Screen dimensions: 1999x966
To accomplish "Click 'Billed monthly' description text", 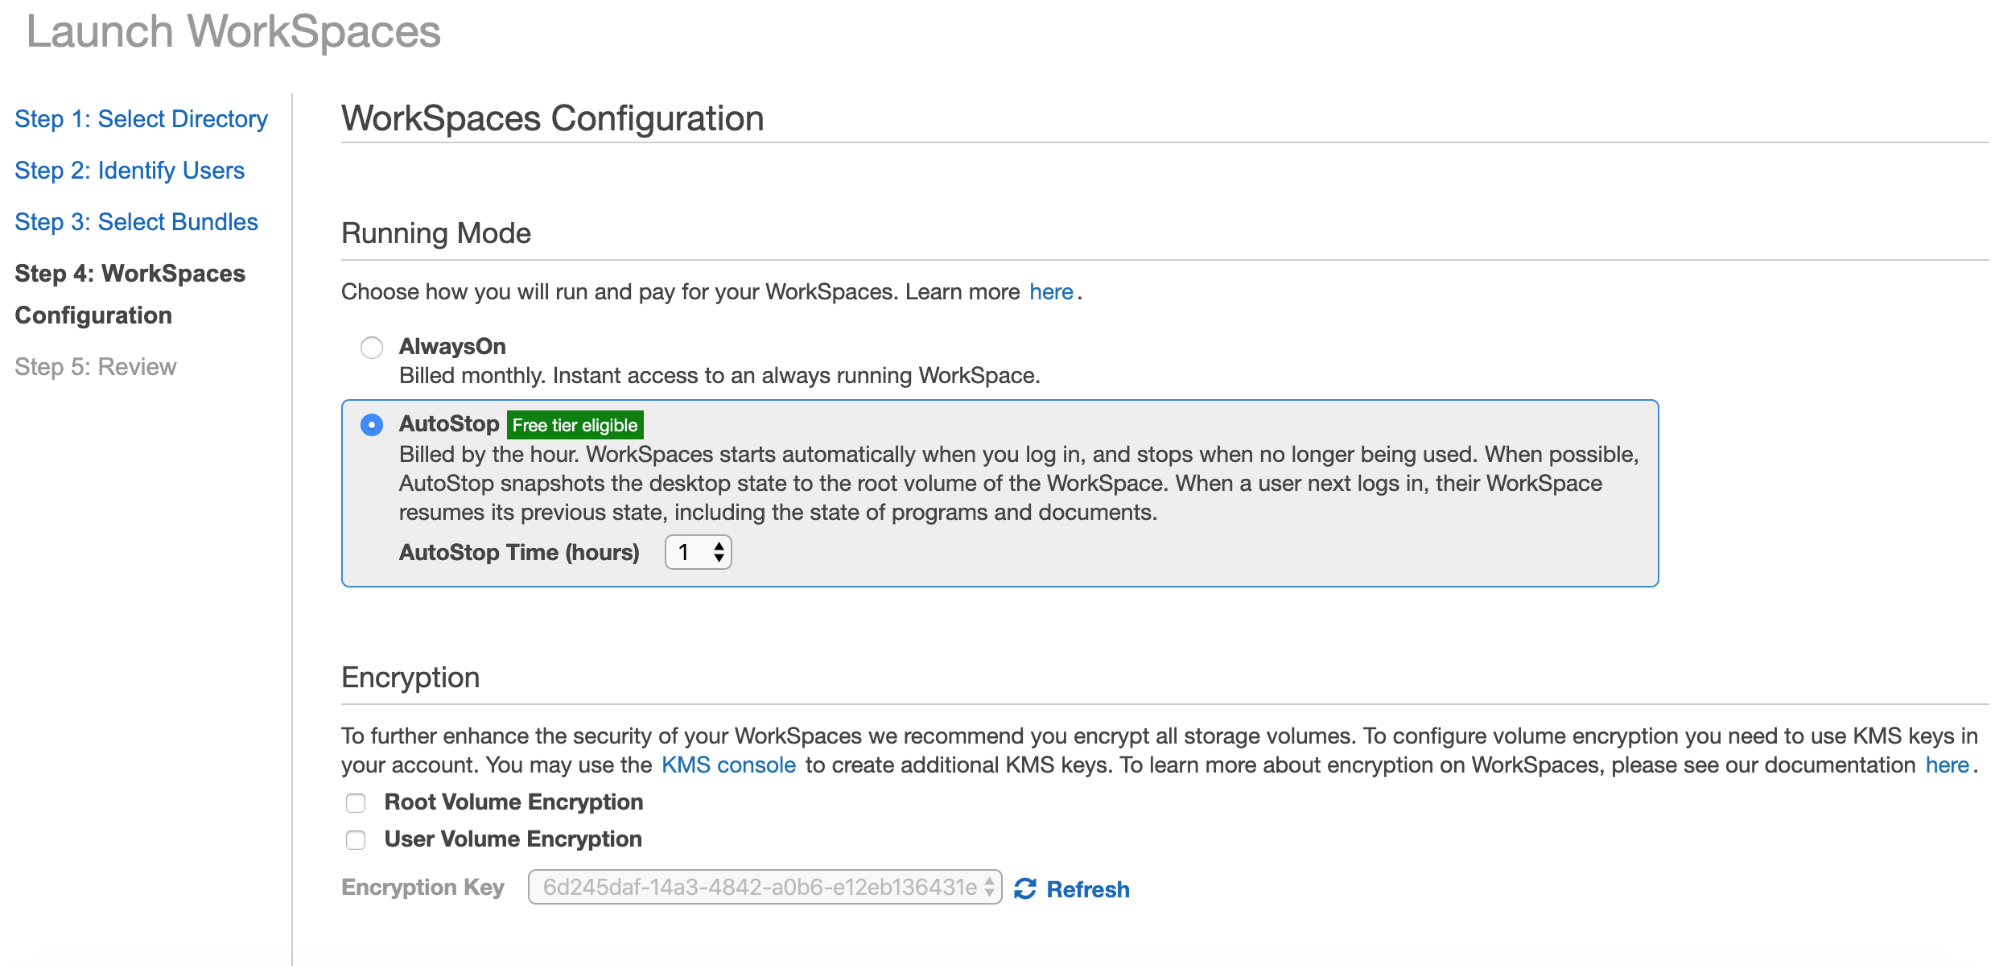I will pyautogui.click(x=719, y=376).
